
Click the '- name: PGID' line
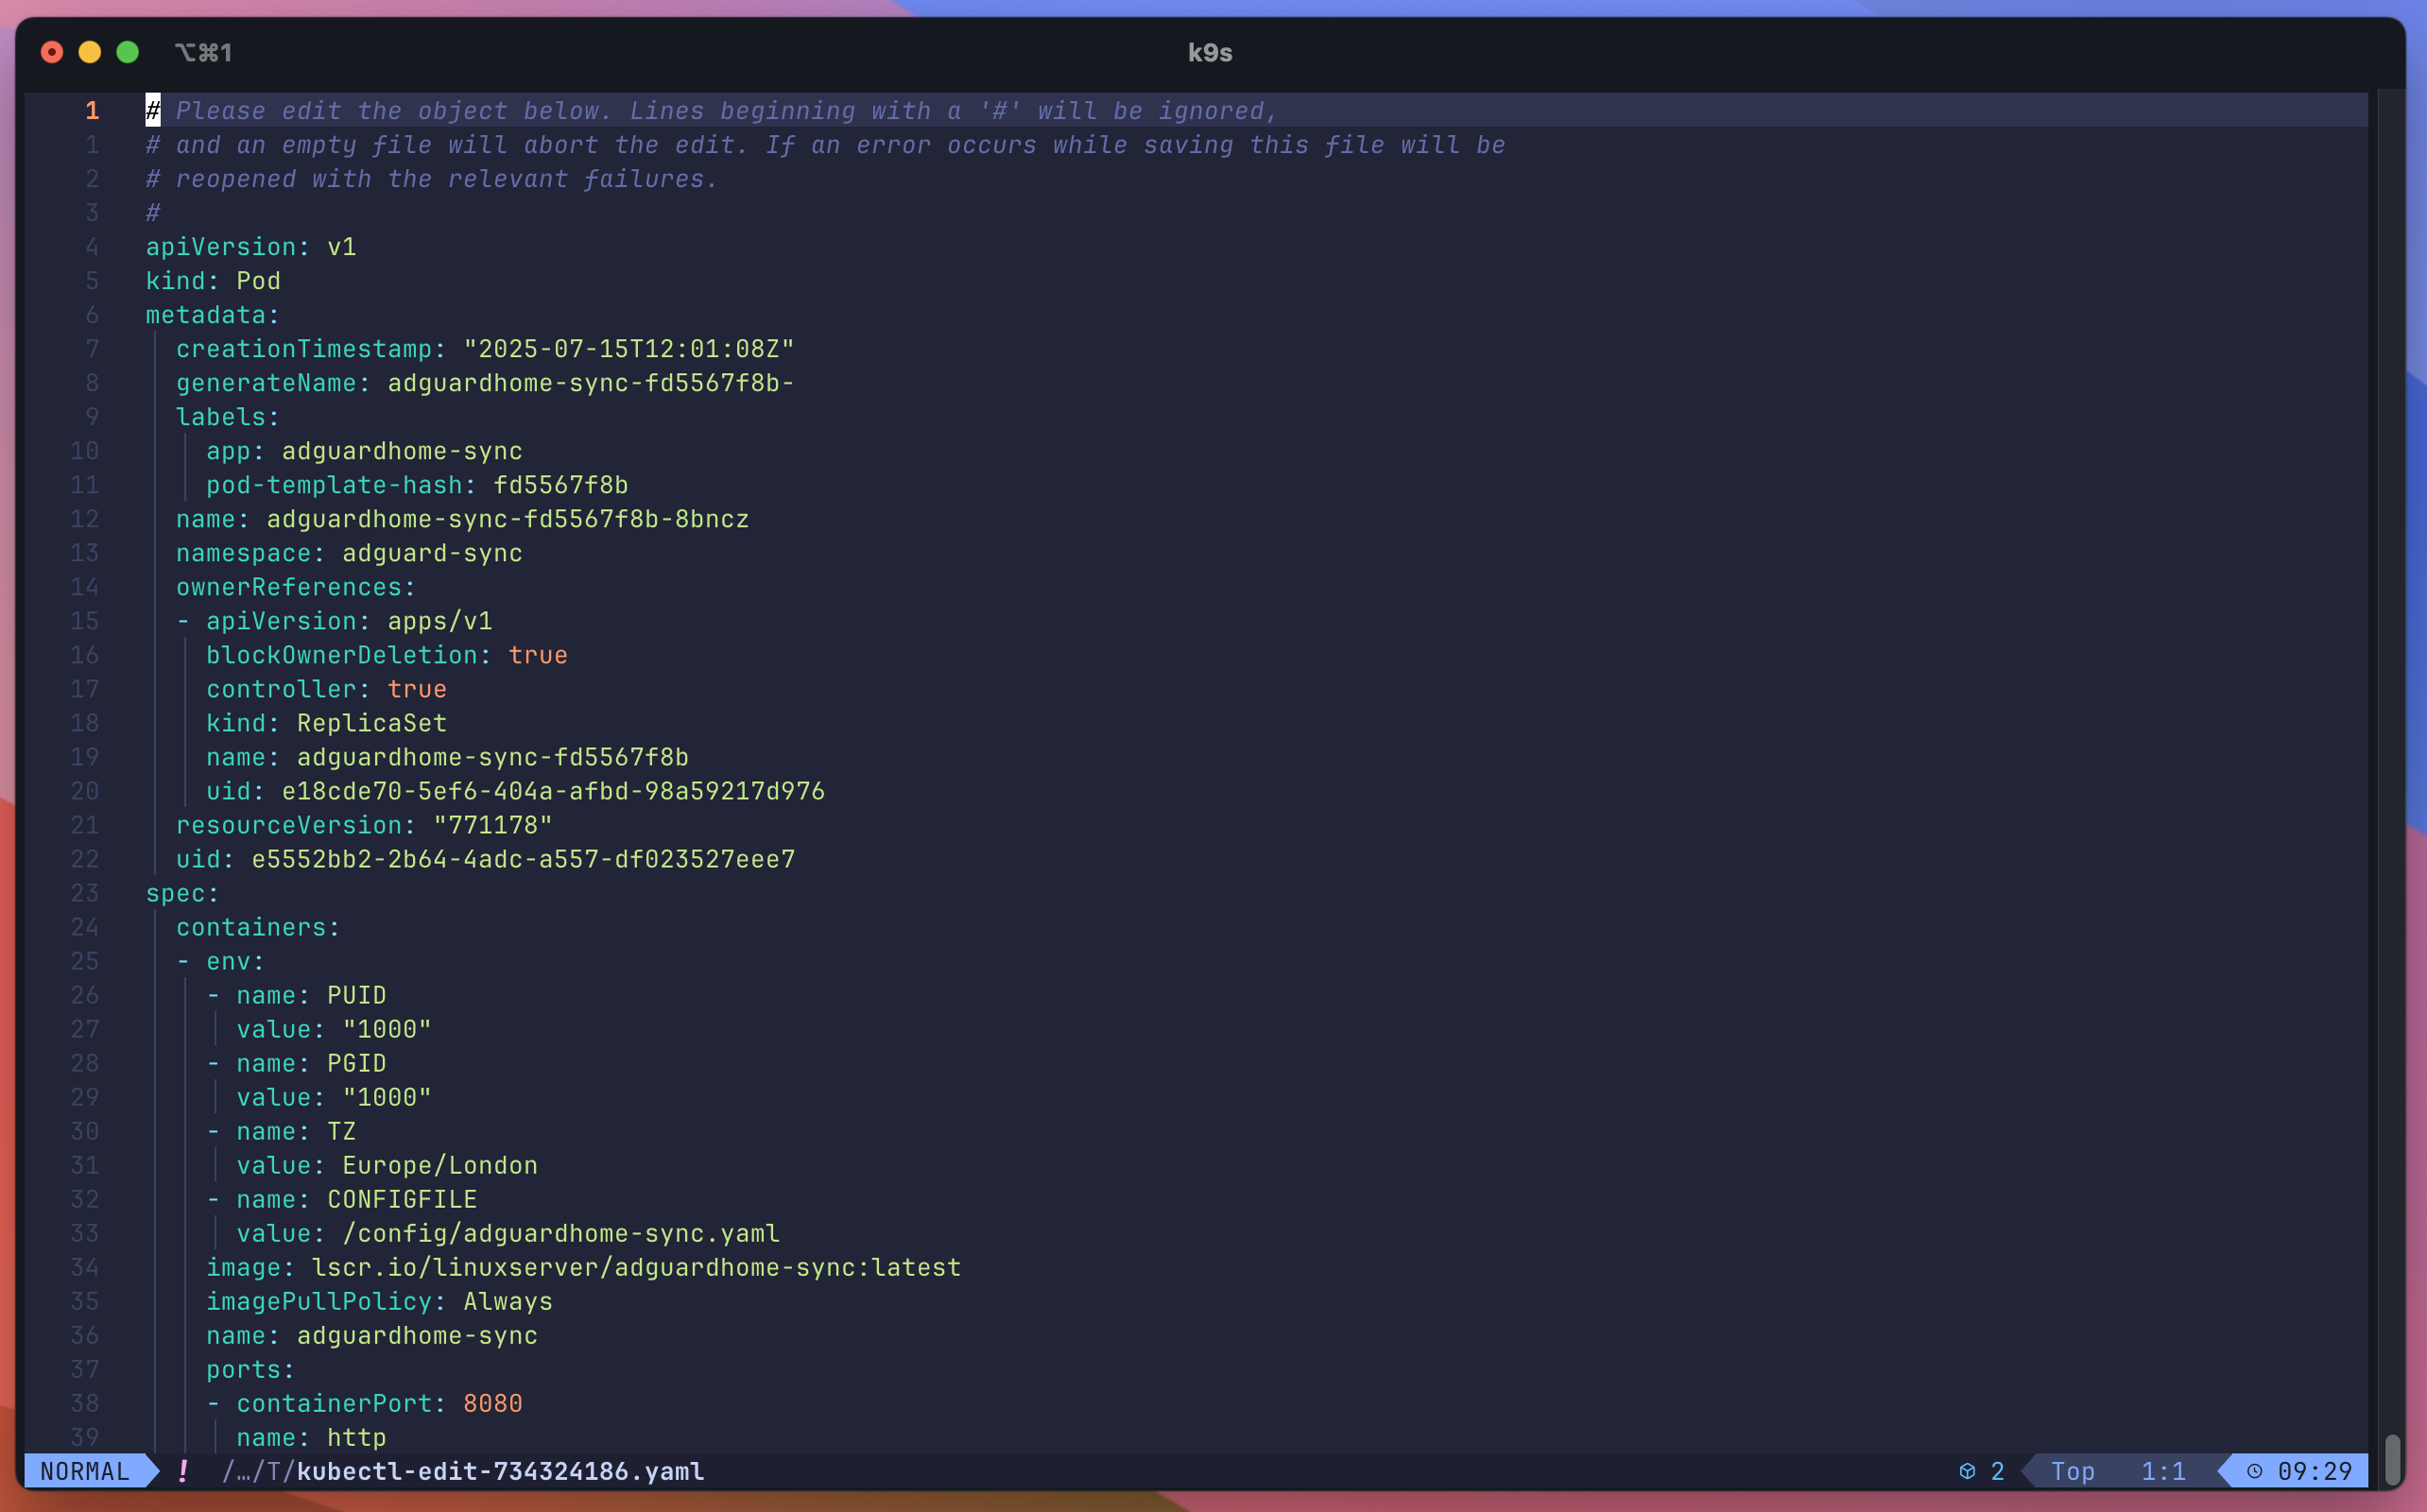pyautogui.click(x=296, y=1063)
